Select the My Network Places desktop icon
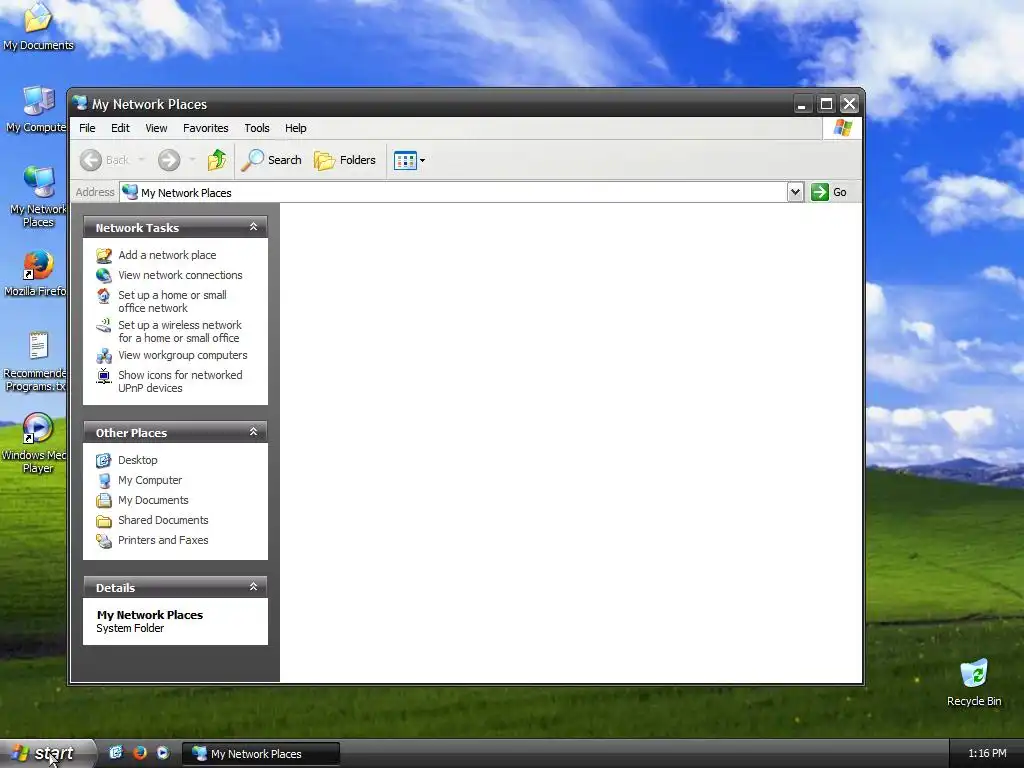The image size is (1024, 768). [x=38, y=197]
